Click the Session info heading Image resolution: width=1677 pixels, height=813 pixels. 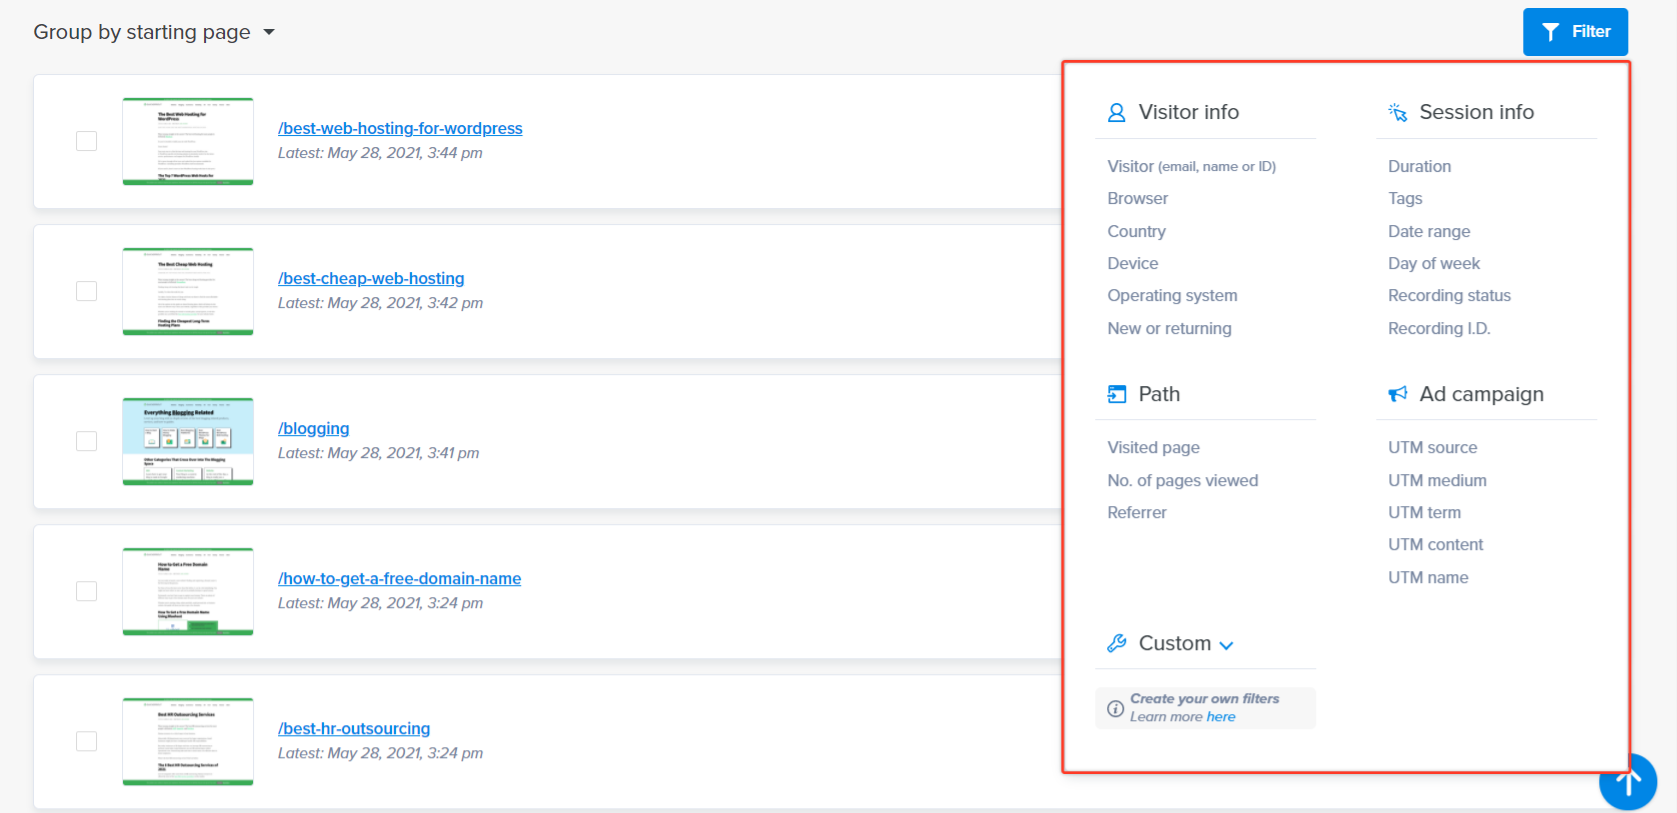click(x=1476, y=112)
